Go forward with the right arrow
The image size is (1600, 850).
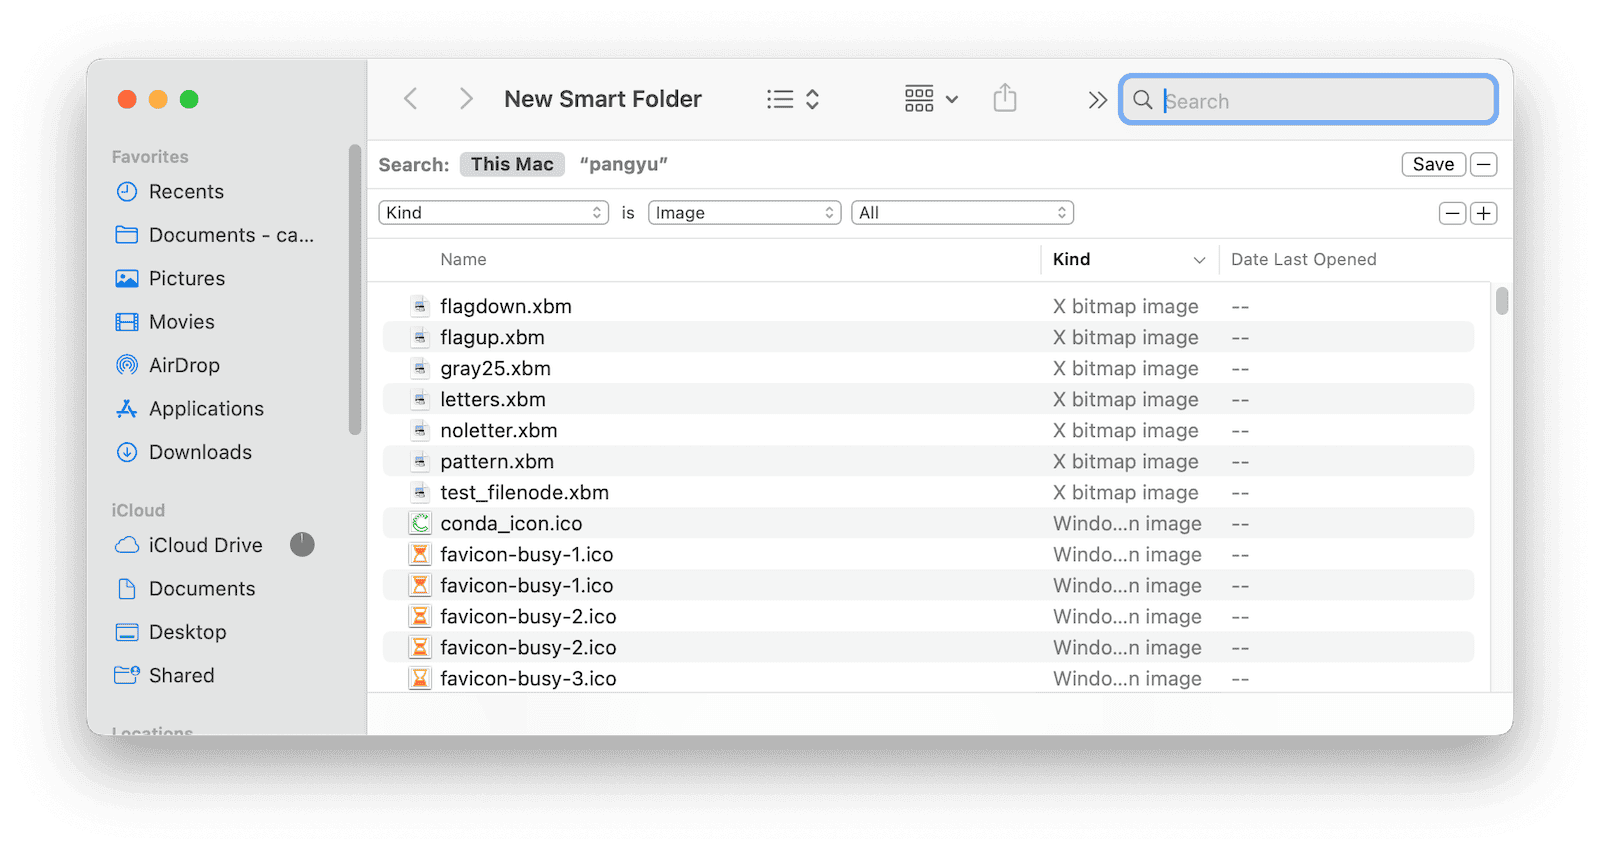(466, 99)
